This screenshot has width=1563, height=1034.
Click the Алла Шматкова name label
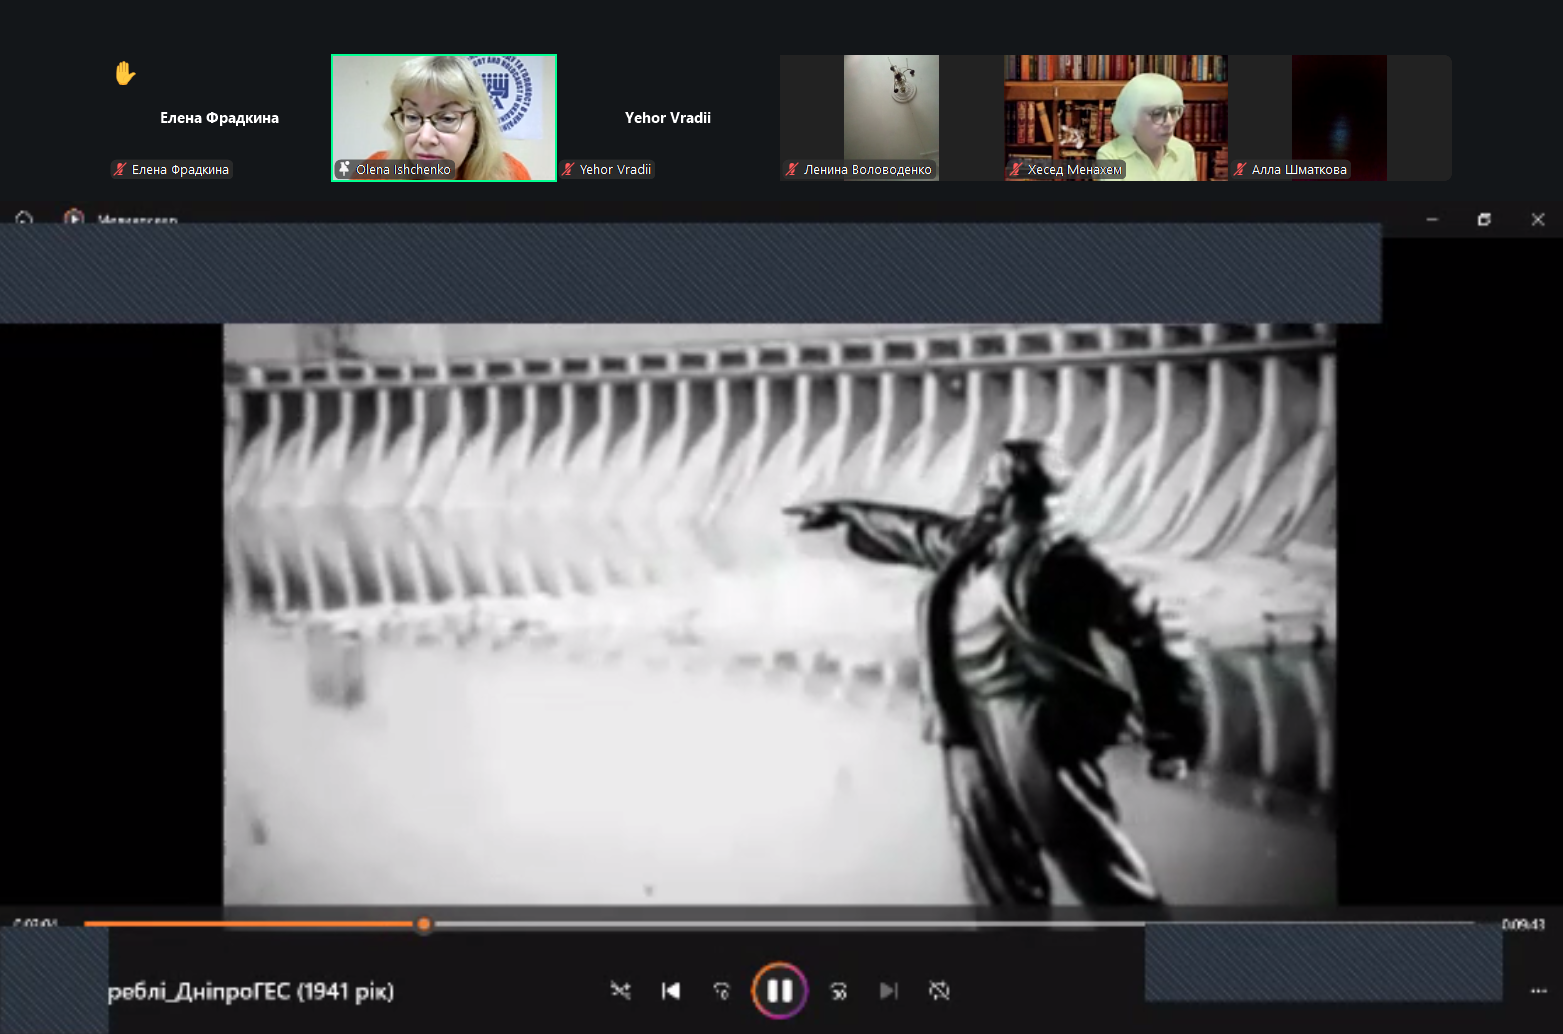coord(1299,170)
